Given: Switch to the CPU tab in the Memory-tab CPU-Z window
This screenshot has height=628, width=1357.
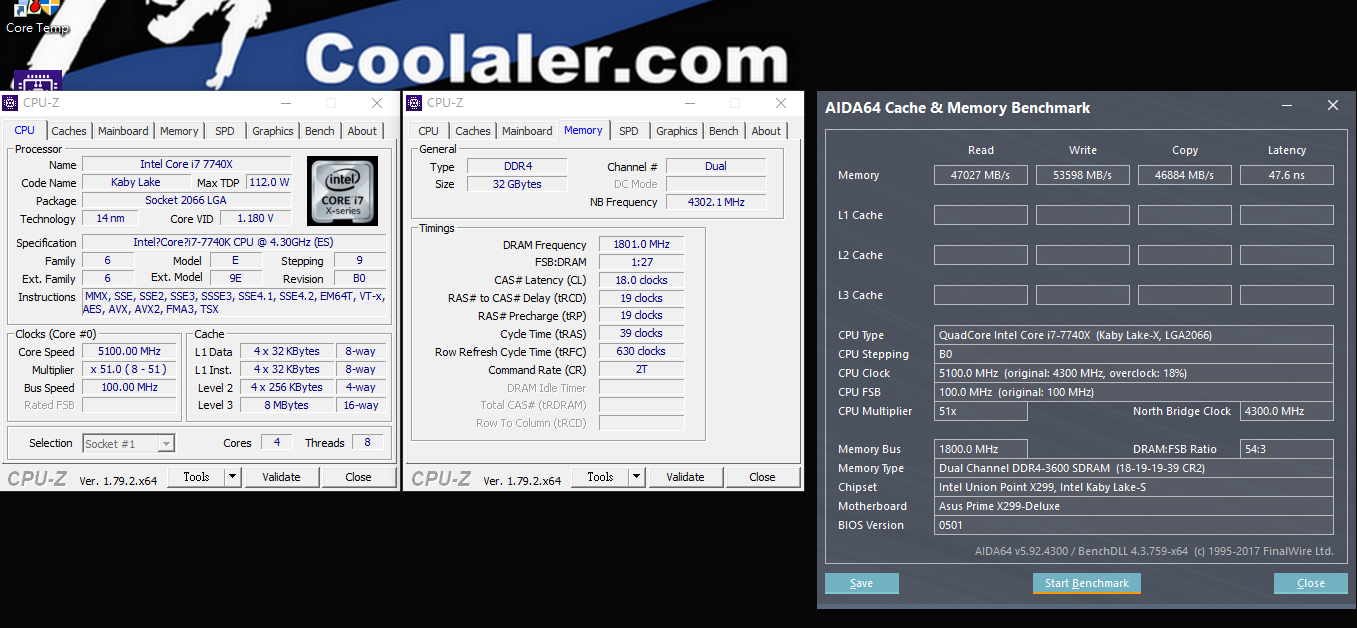Looking at the screenshot, I should 429,131.
